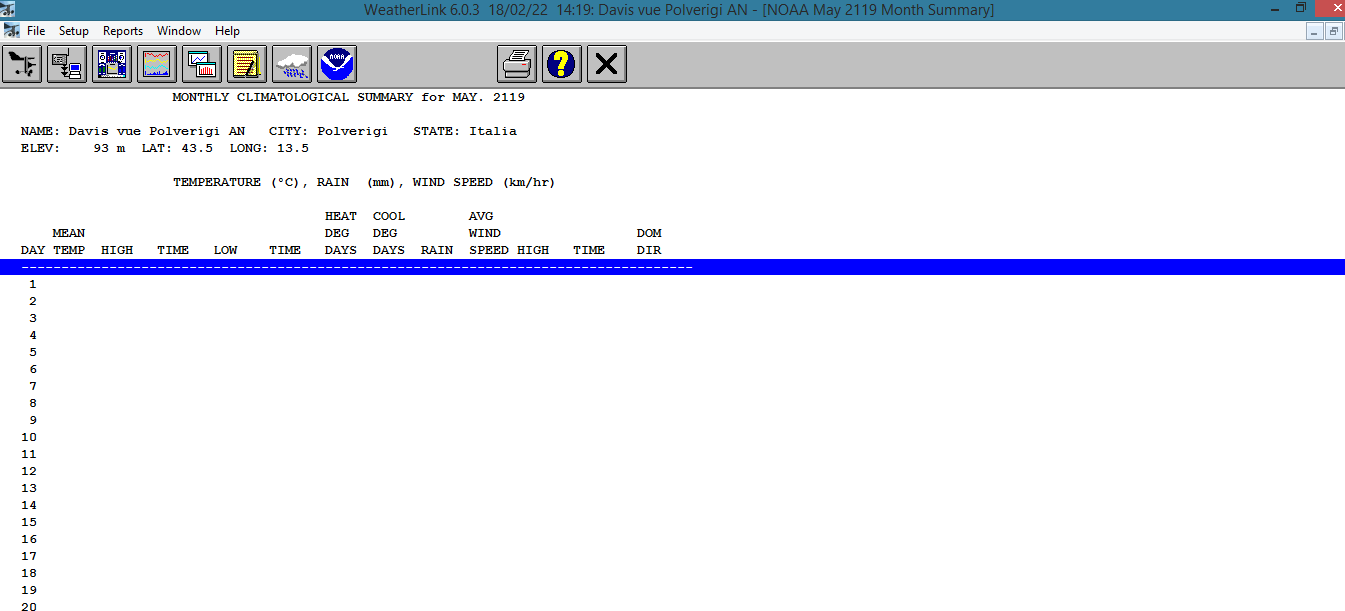Minimize the NOAA summary child window
This screenshot has width=1345, height=611.
[1315, 31]
